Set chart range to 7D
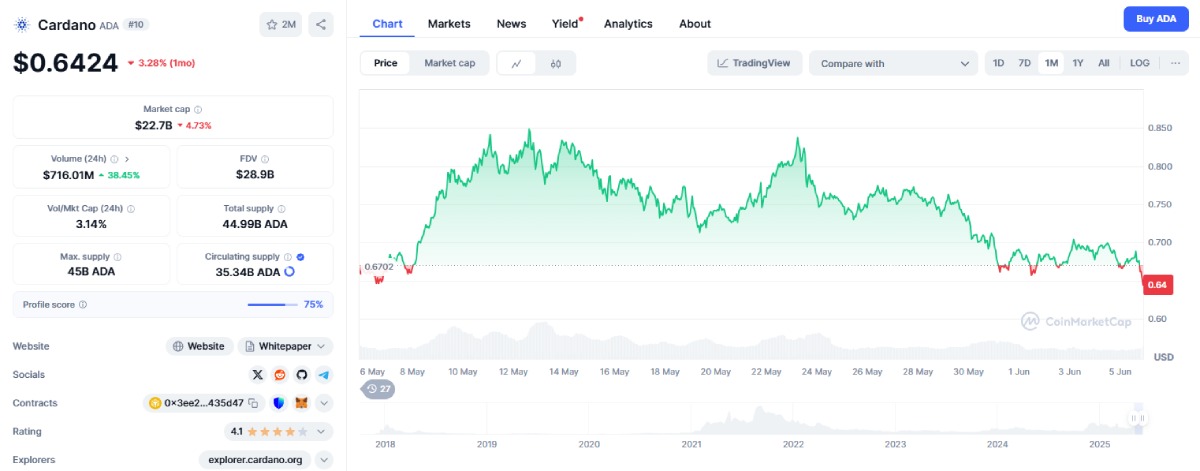 point(1024,63)
